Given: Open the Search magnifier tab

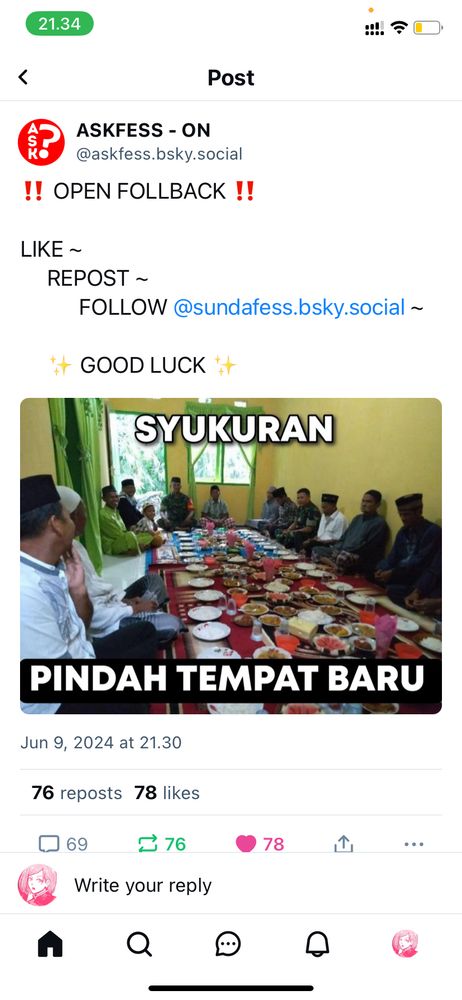Looking at the screenshot, I should (x=139, y=944).
